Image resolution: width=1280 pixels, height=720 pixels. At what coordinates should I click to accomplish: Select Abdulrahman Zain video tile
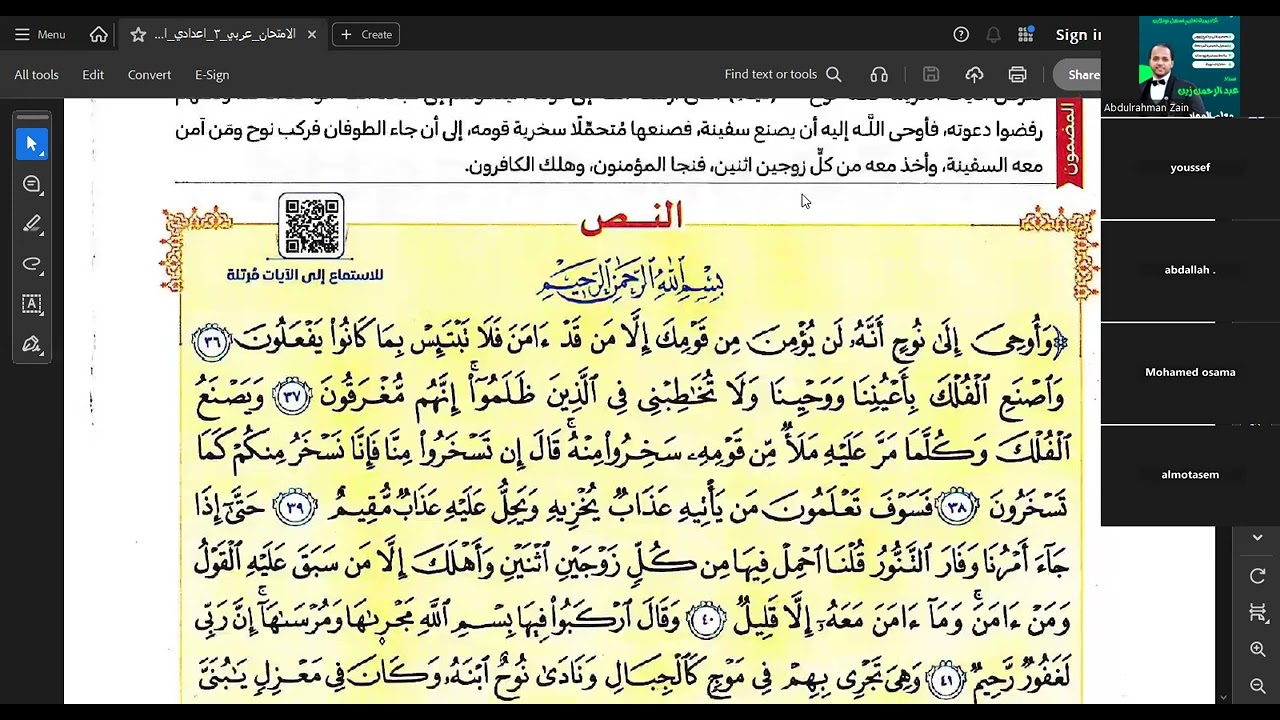pos(1189,64)
